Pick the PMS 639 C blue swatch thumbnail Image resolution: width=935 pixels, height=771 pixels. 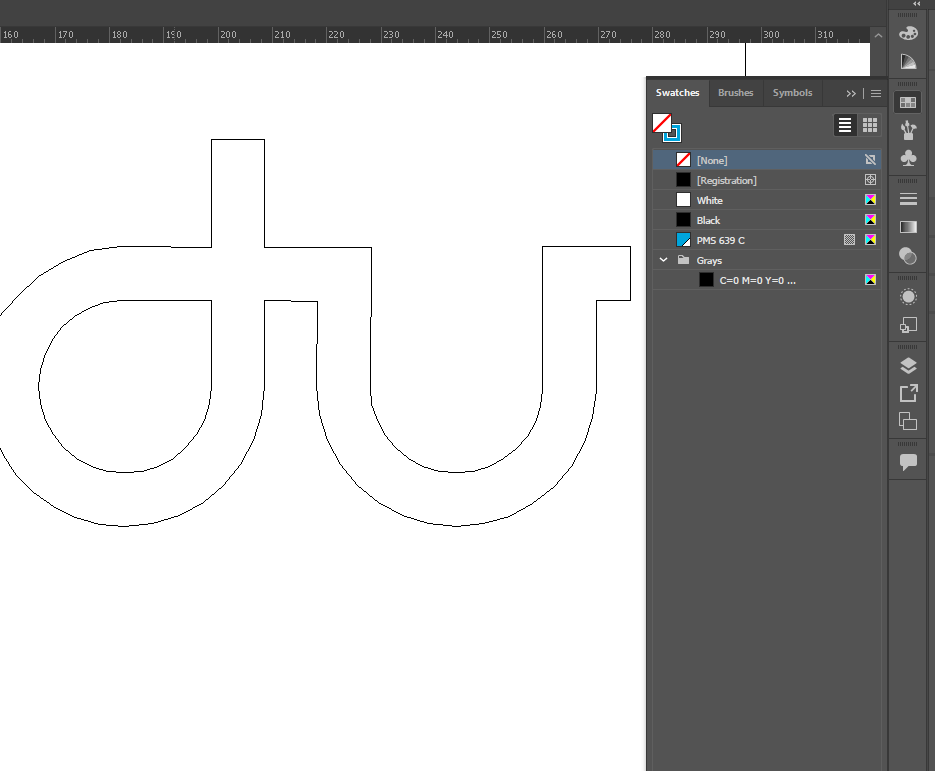683,240
